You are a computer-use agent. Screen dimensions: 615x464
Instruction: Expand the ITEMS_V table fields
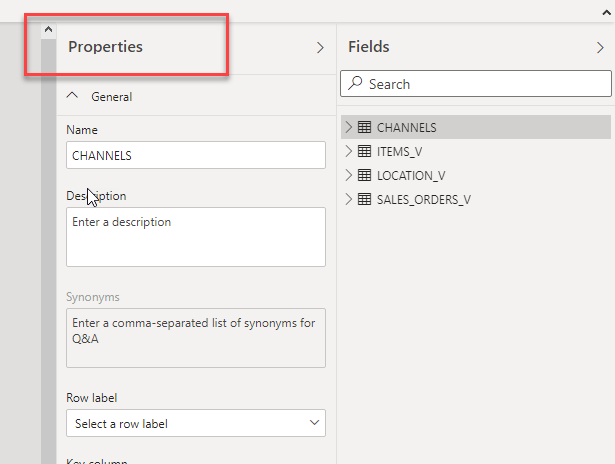click(348, 151)
